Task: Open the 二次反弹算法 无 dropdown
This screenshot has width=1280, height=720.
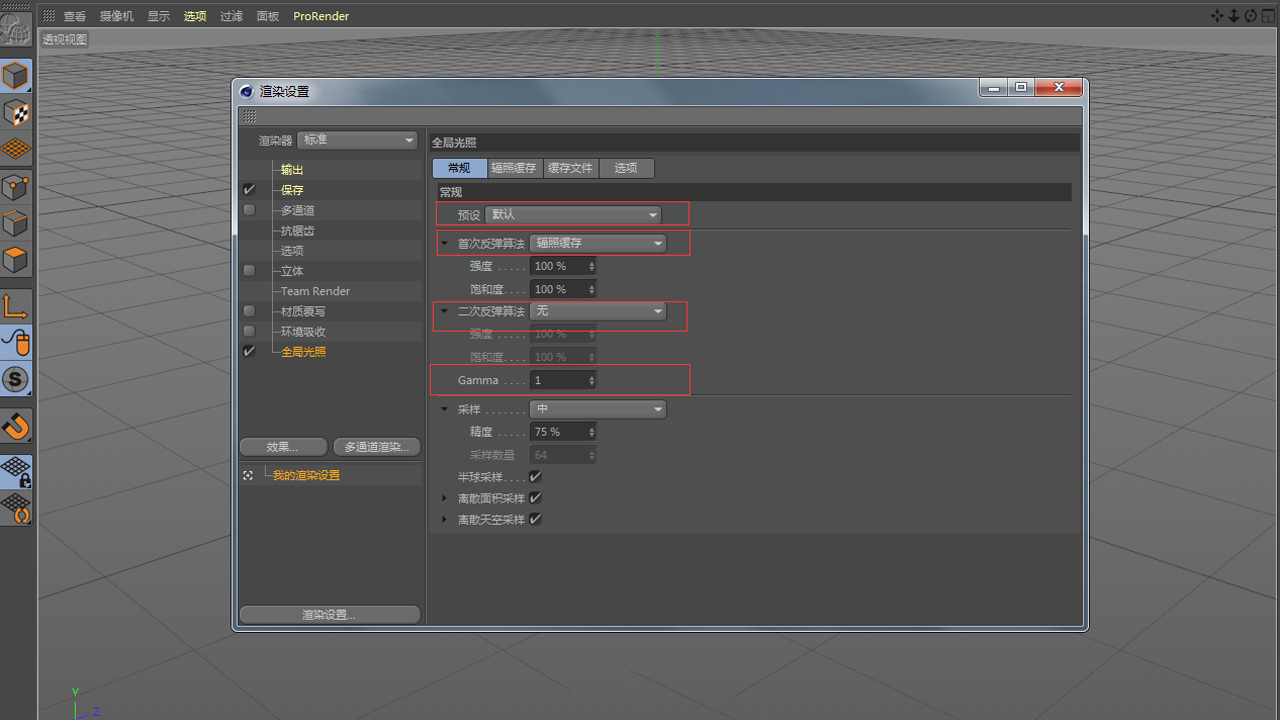Action: pyautogui.click(x=598, y=311)
